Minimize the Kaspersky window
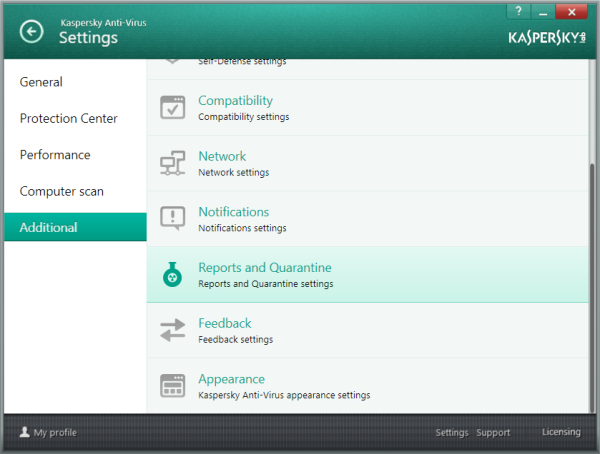Viewport: 600px width, 454px height. click(x=544, y=11)
